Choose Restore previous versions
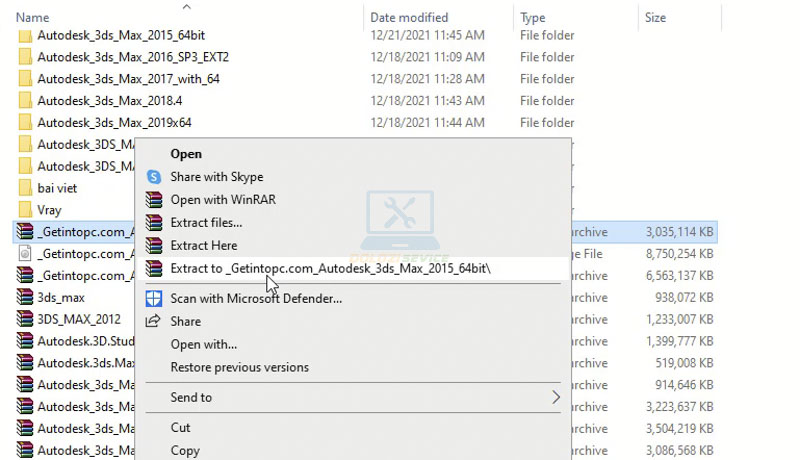This screenshot has width=800, height=460. point(239,367)
